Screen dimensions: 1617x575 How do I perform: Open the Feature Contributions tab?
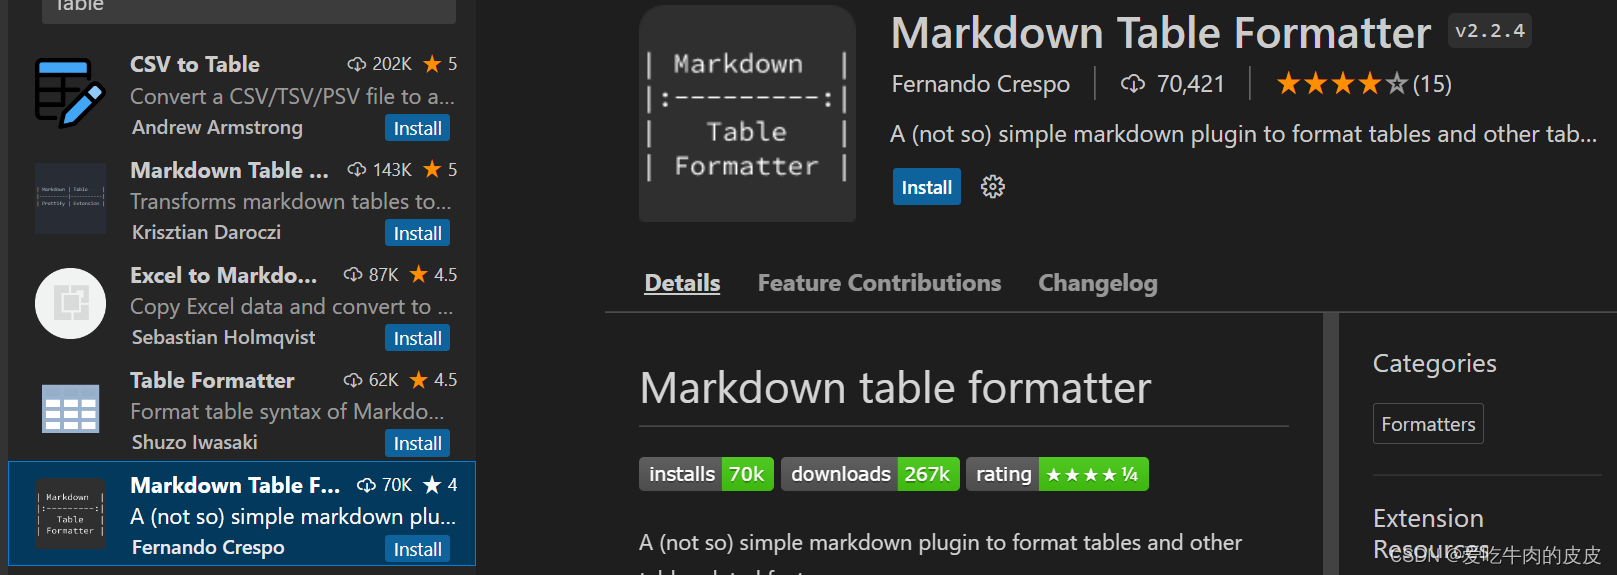tap(879, 283)
